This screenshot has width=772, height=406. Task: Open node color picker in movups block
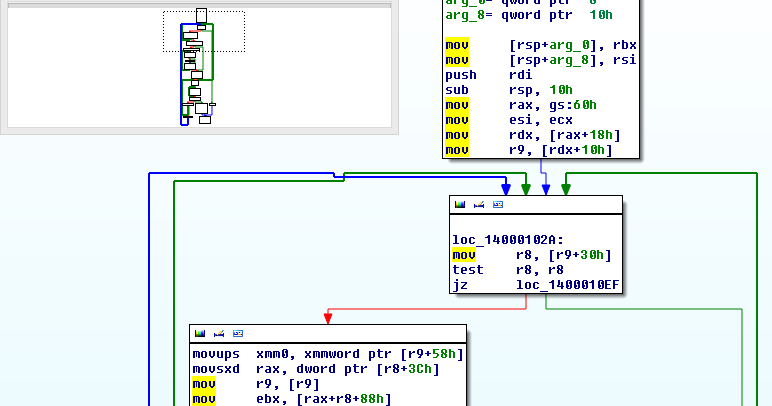200,333
